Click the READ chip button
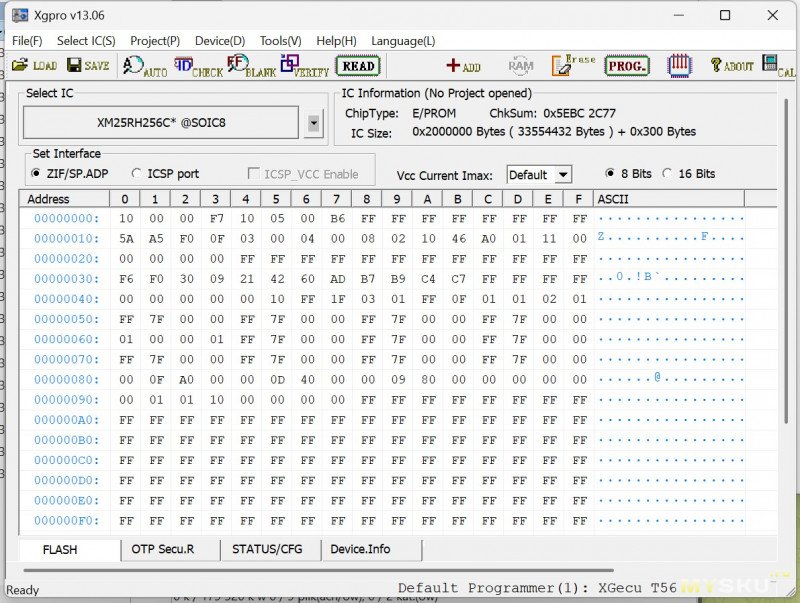 [358, 66]
